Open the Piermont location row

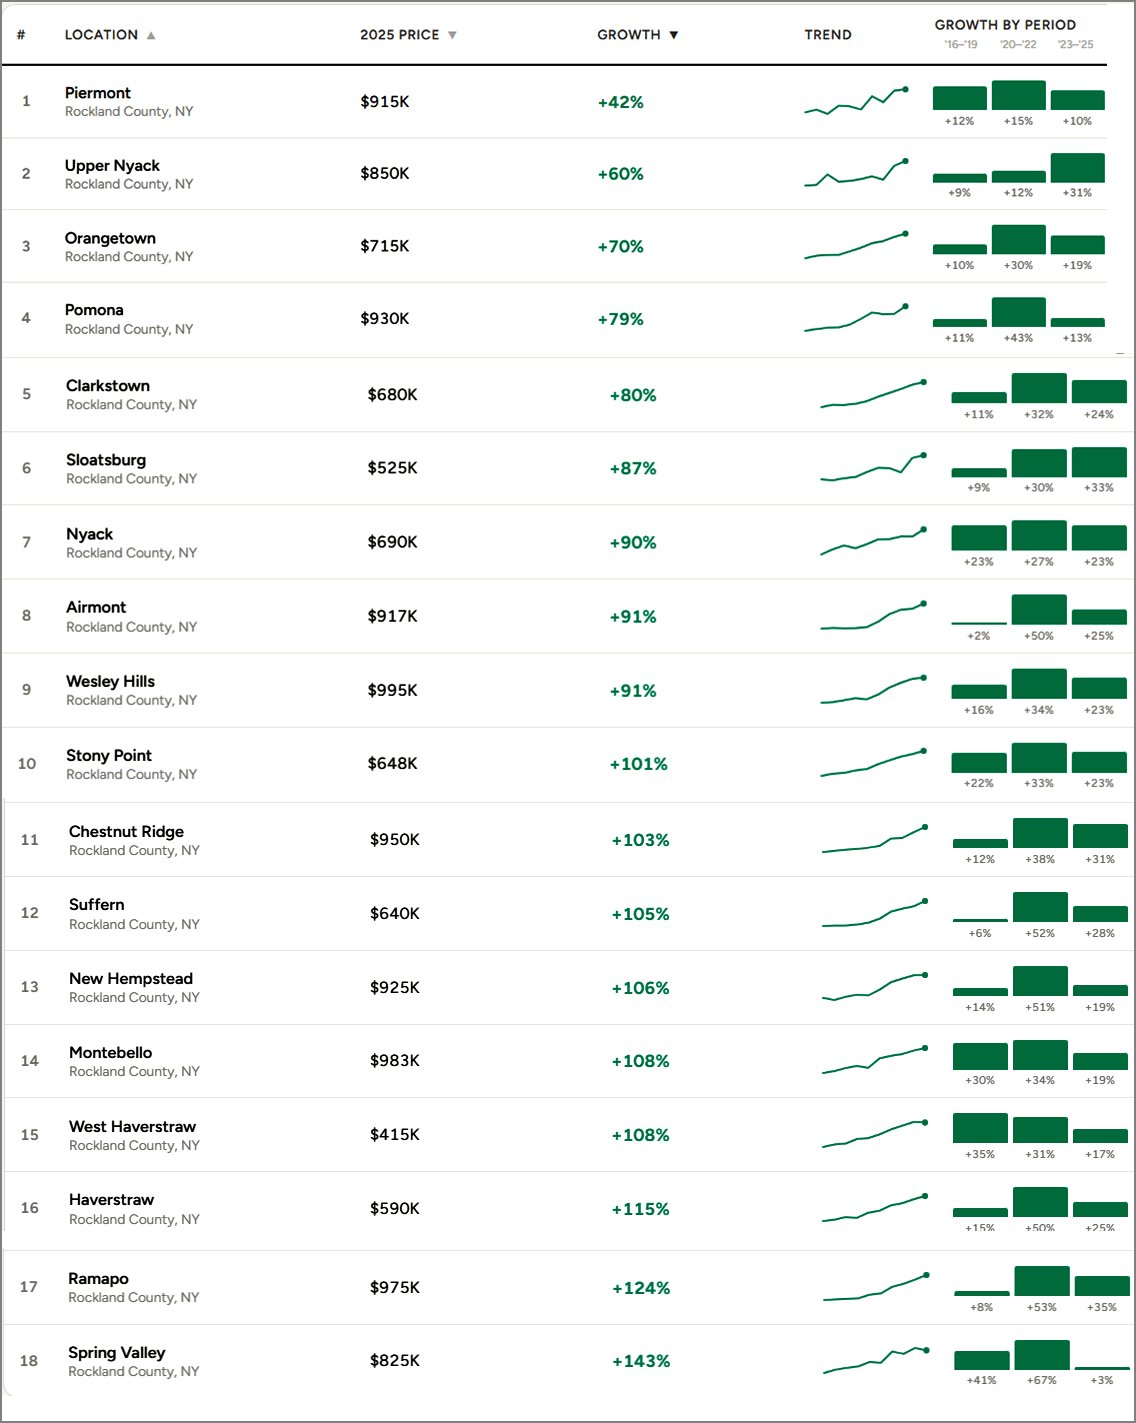98,93
